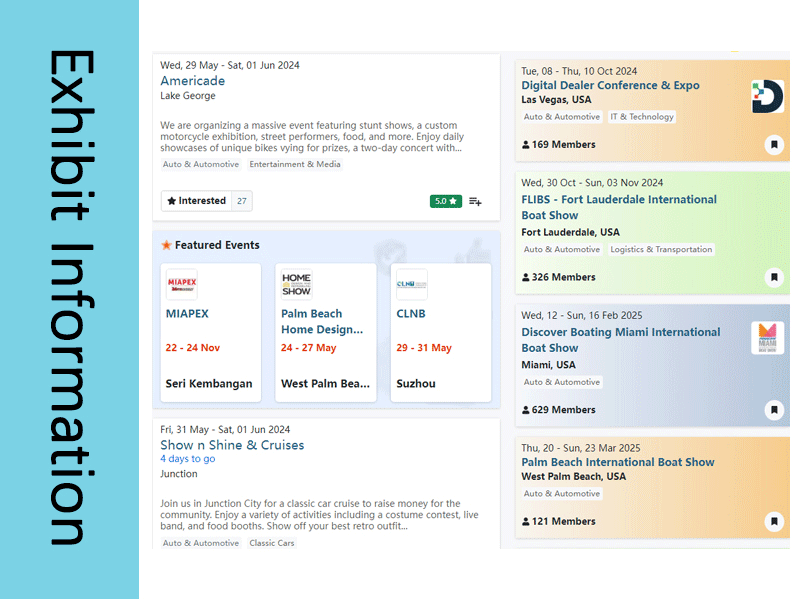Mark Americade as Interested
The width and height of the screenshot is (800, 600).
(x=196, y=201)
